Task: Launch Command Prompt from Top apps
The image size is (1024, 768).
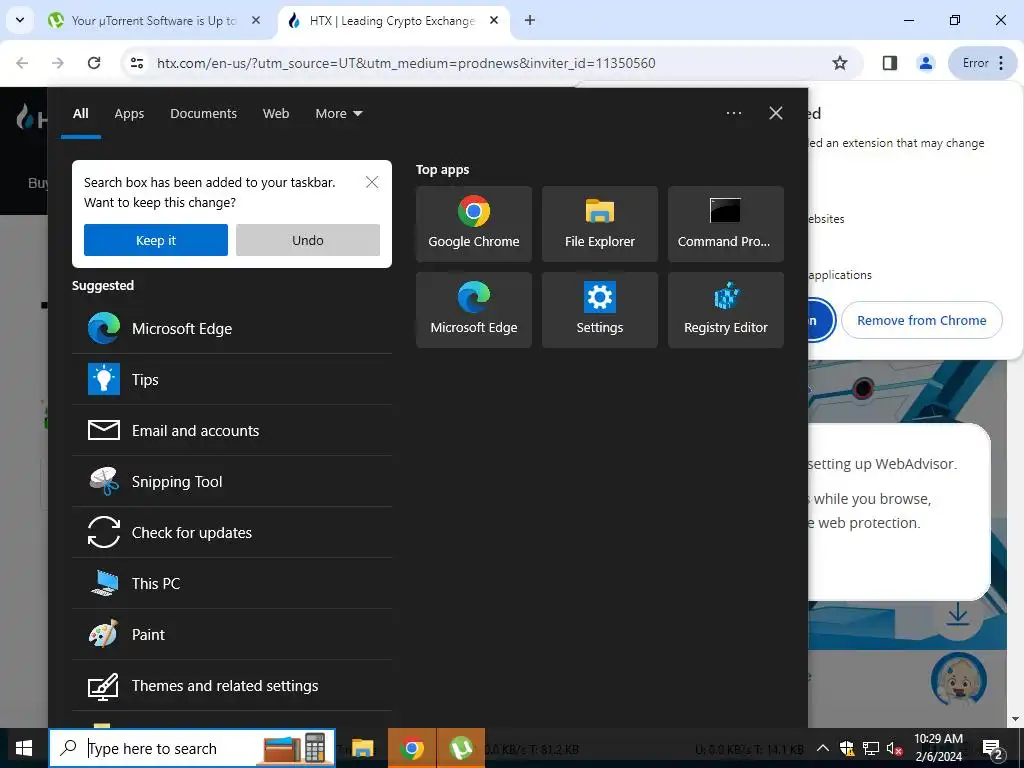Action: coord(726,224)
